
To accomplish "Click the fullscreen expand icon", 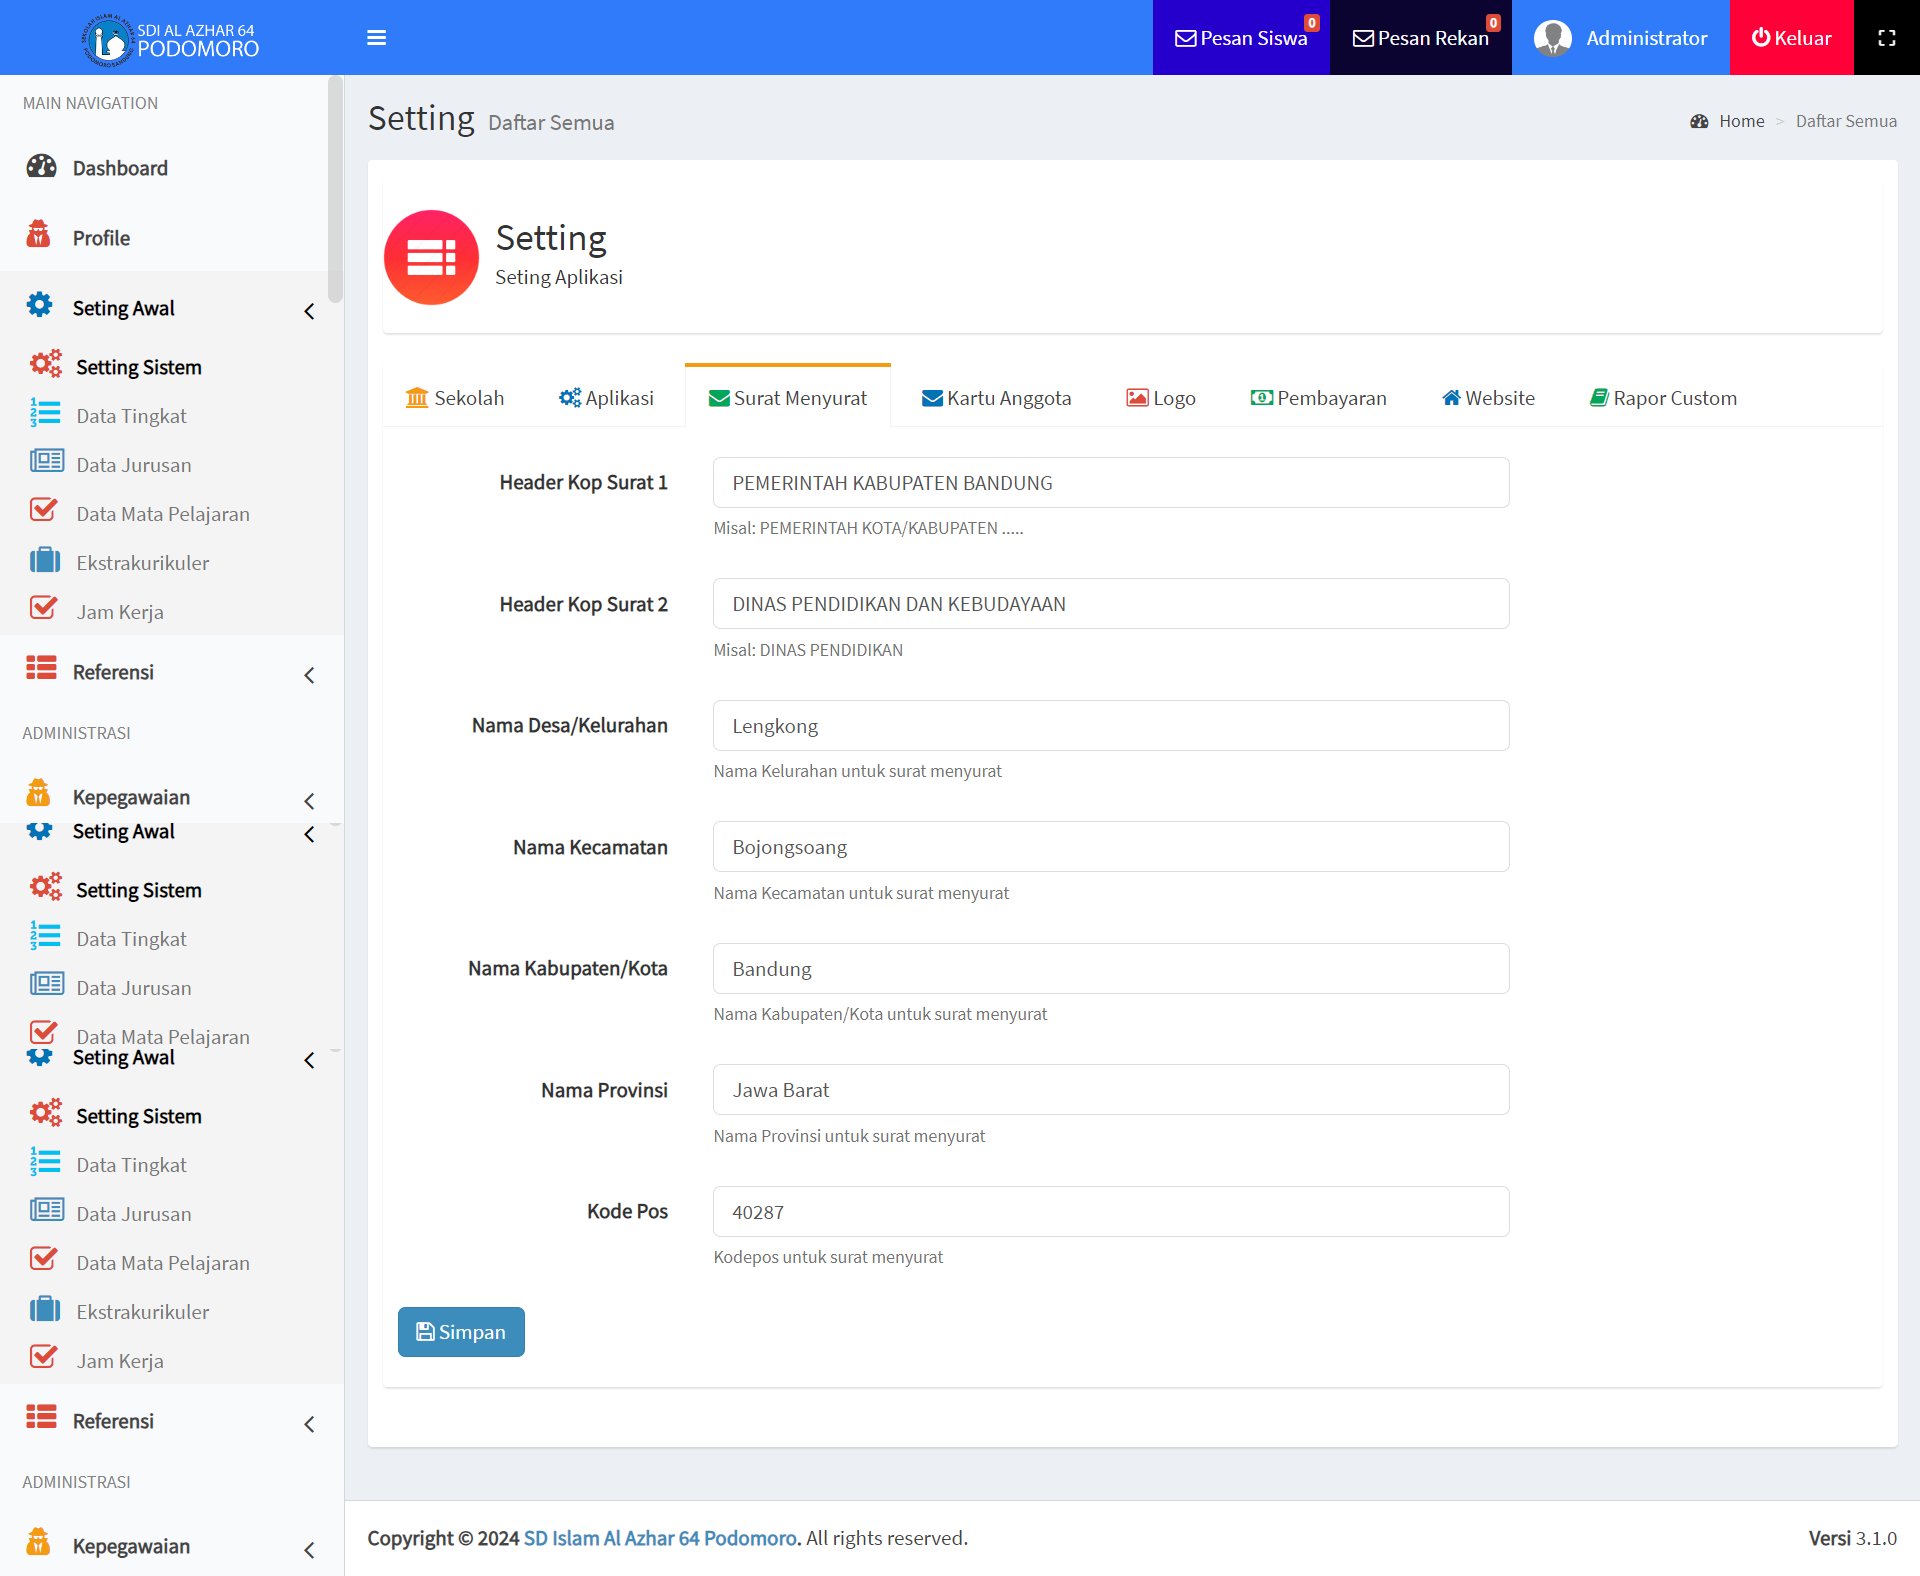I will (x=1886, y=38).
